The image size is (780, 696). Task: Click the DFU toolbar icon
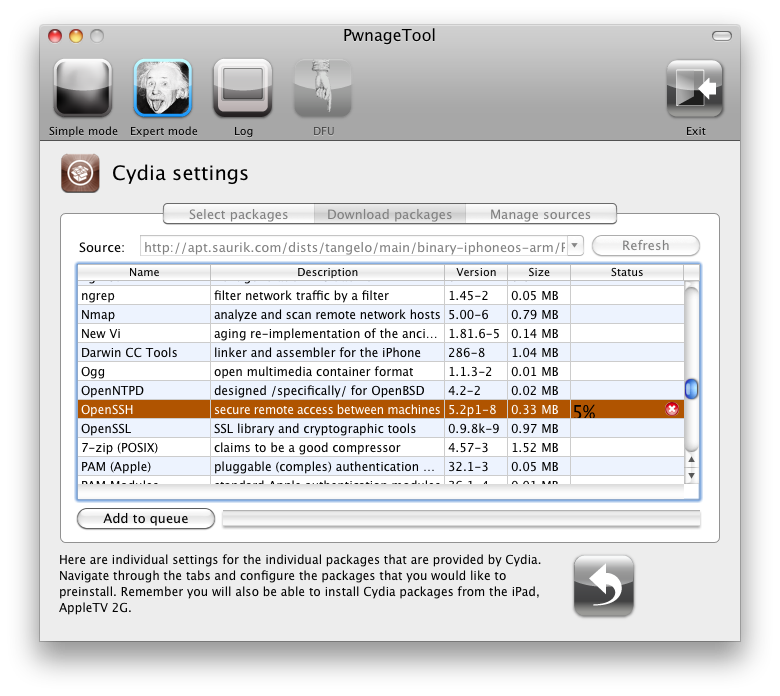coord(322,89)
